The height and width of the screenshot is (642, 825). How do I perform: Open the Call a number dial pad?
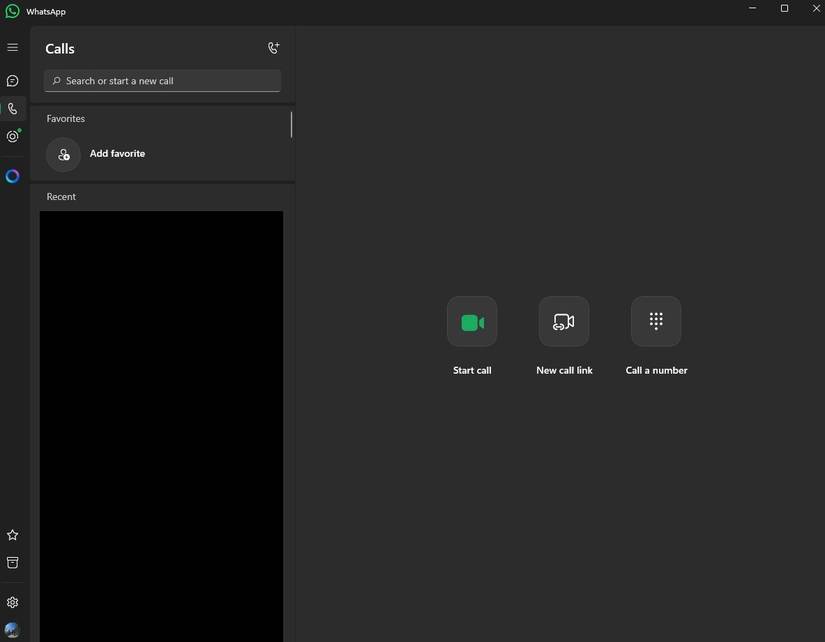[x=656, y=322]
